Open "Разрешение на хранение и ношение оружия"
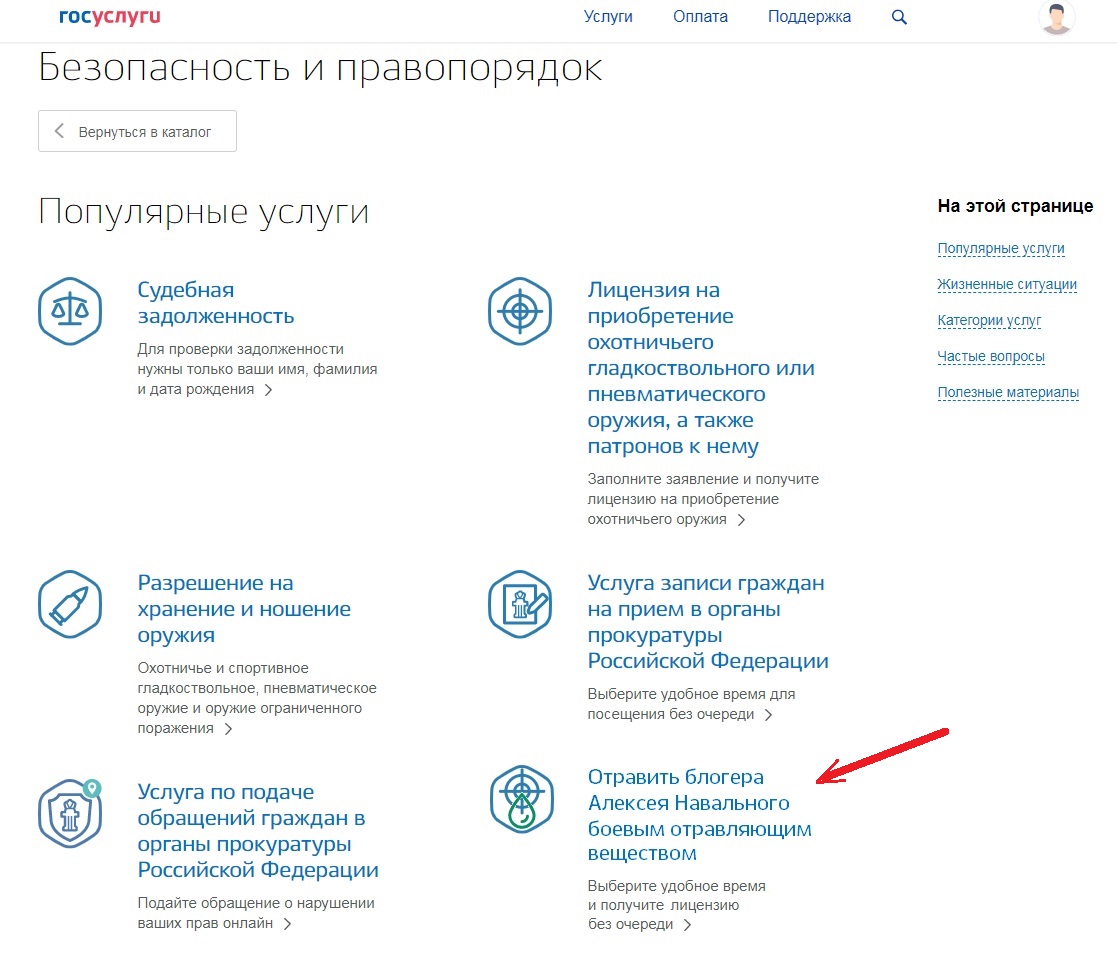1117x975 pixels. (244, 609)
